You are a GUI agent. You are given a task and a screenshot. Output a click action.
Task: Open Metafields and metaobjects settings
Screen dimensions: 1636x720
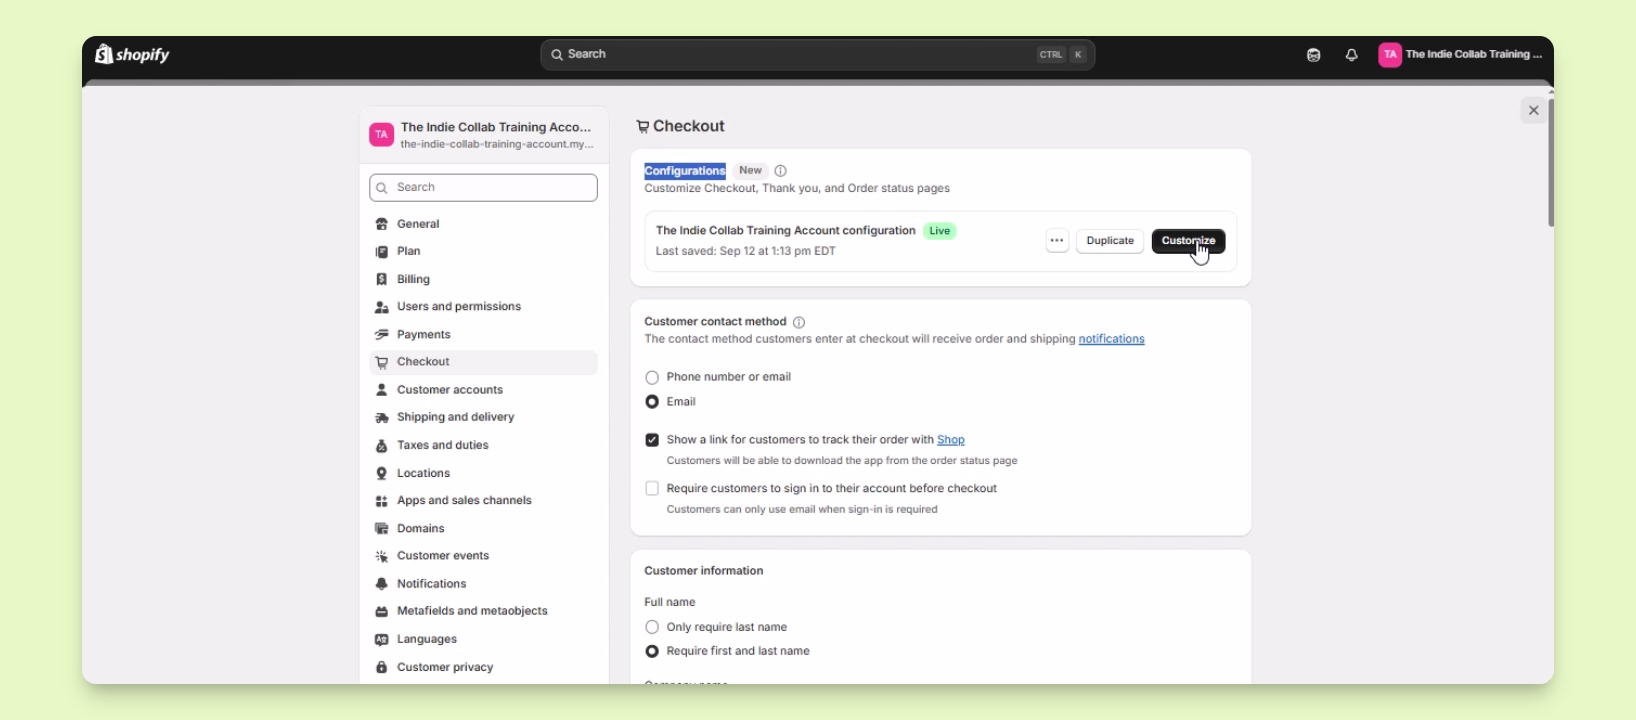483,612
